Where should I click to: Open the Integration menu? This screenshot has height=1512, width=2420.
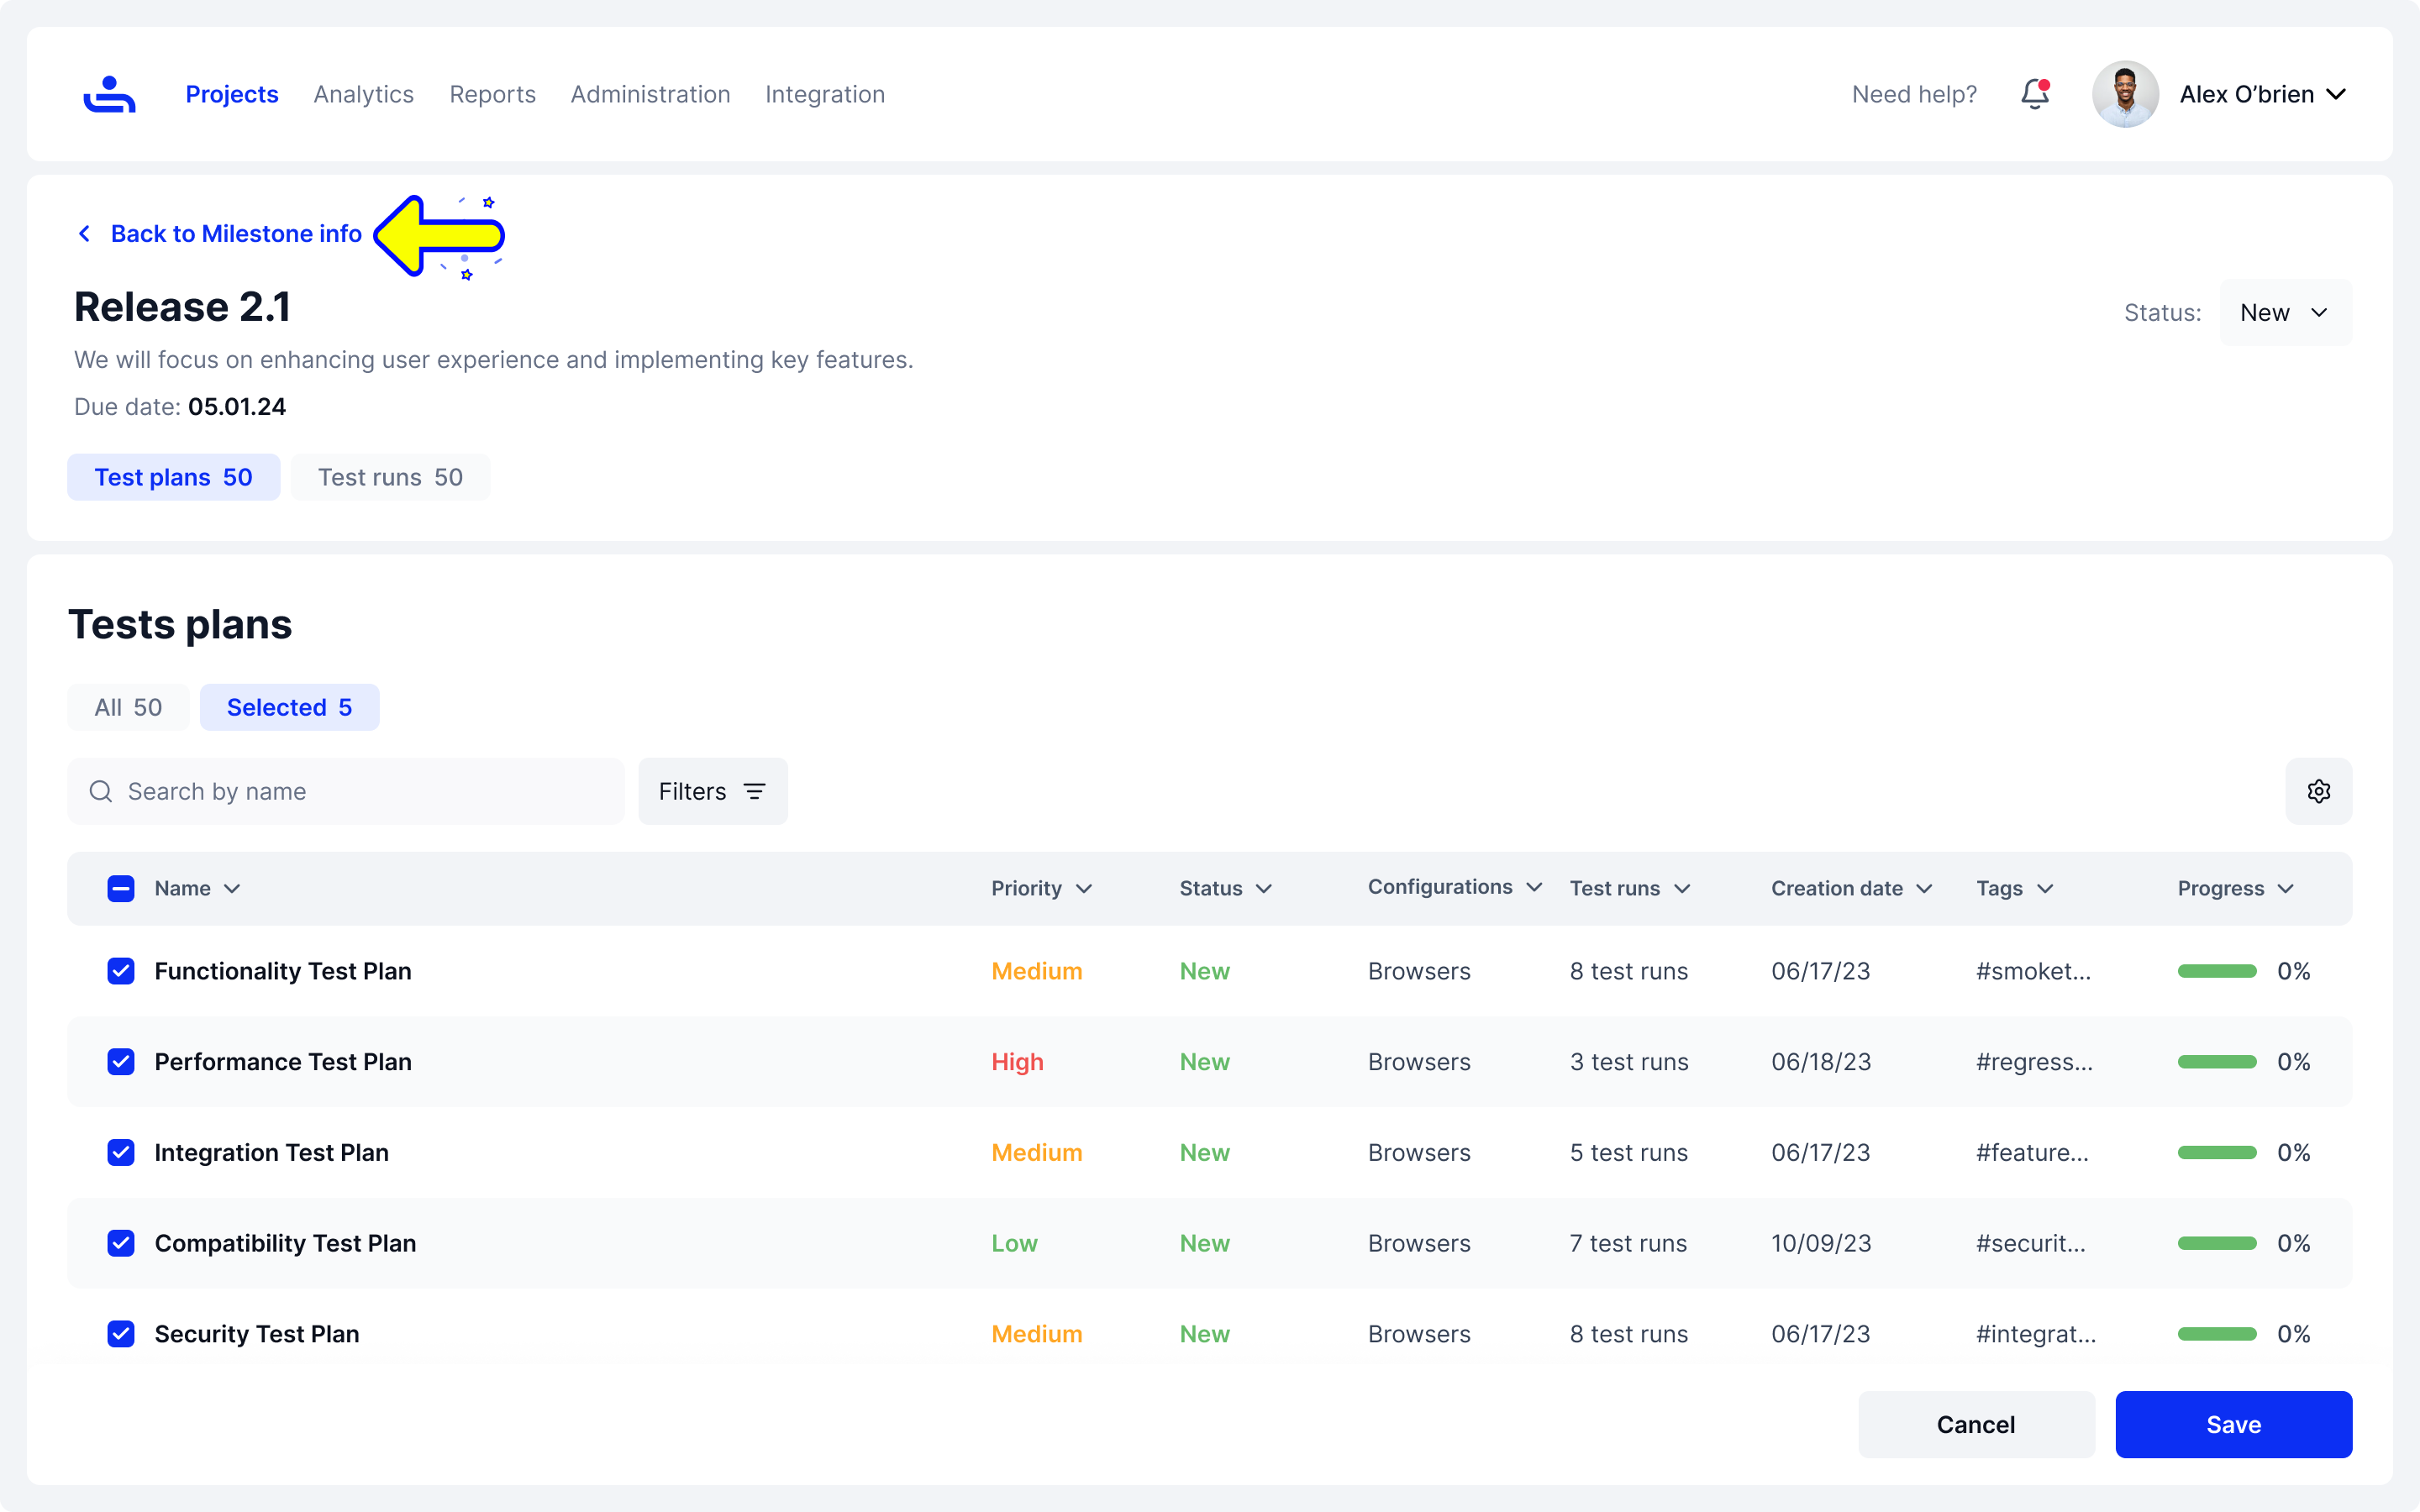825,94
